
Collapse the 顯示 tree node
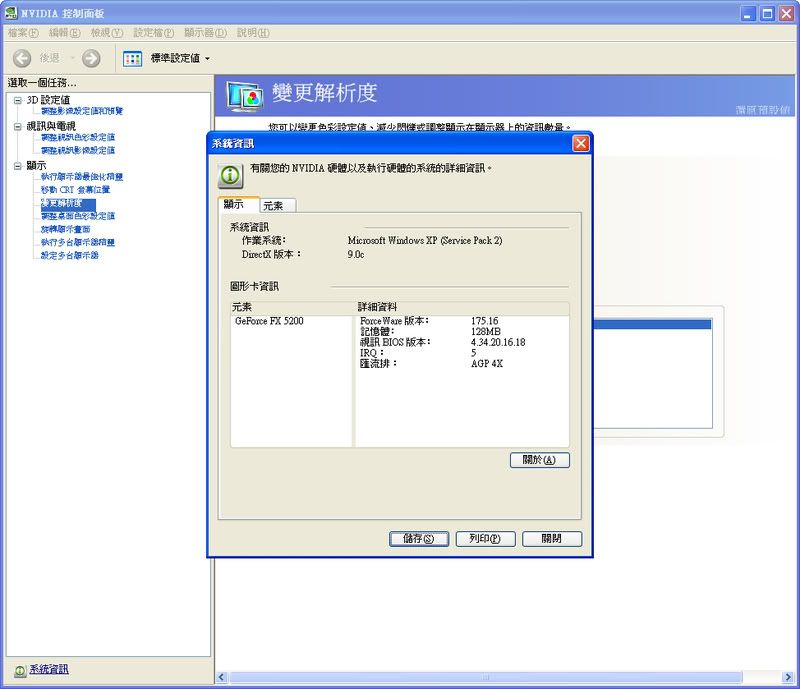pyautogui.click(x=17, y=165)
